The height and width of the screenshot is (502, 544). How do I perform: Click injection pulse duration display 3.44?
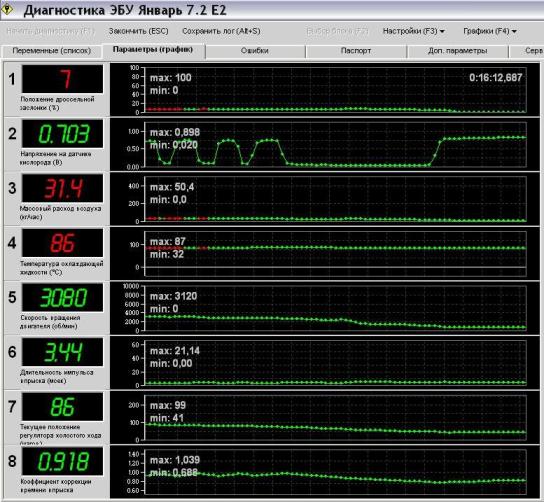pyautogui.click(x=62, y=352)
